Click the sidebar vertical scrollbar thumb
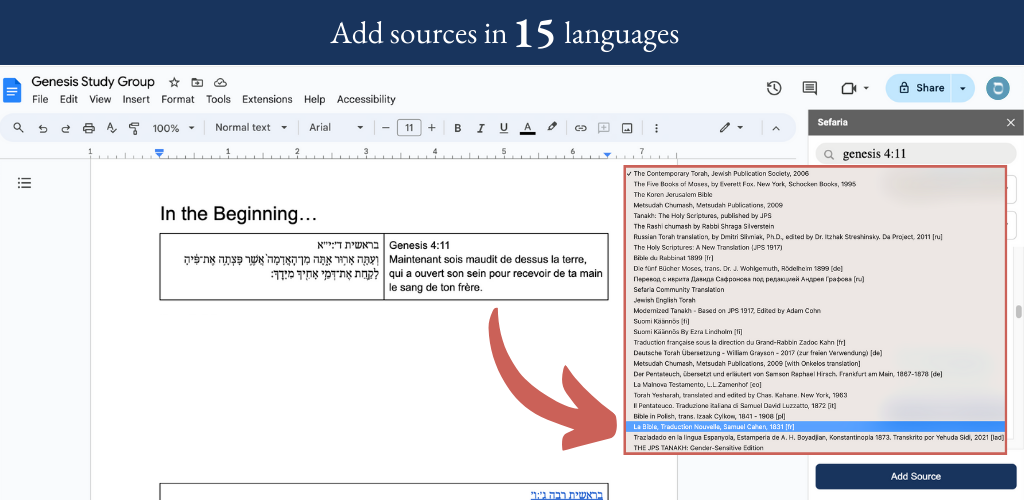Screen dimensions: 1024x500 (1019, 311)
